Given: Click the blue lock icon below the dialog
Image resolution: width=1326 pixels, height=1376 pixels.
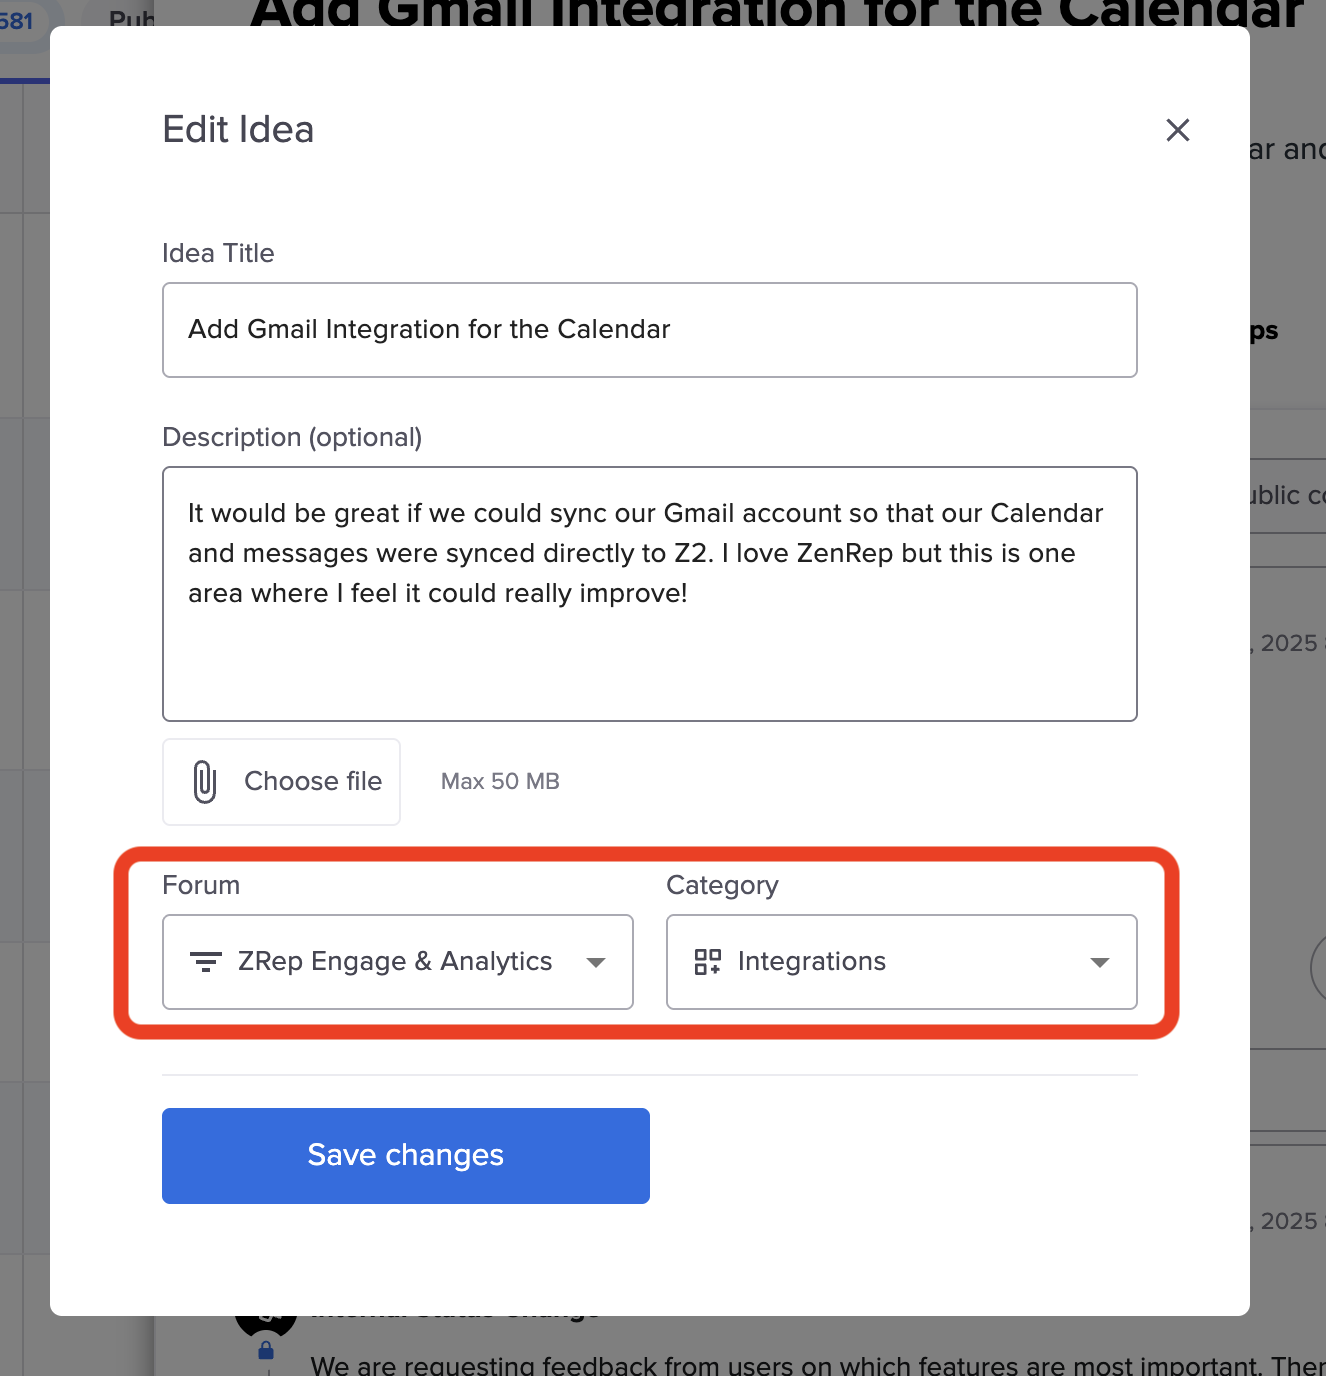Looking at the screenshot, I should (x=266, y=1351).
